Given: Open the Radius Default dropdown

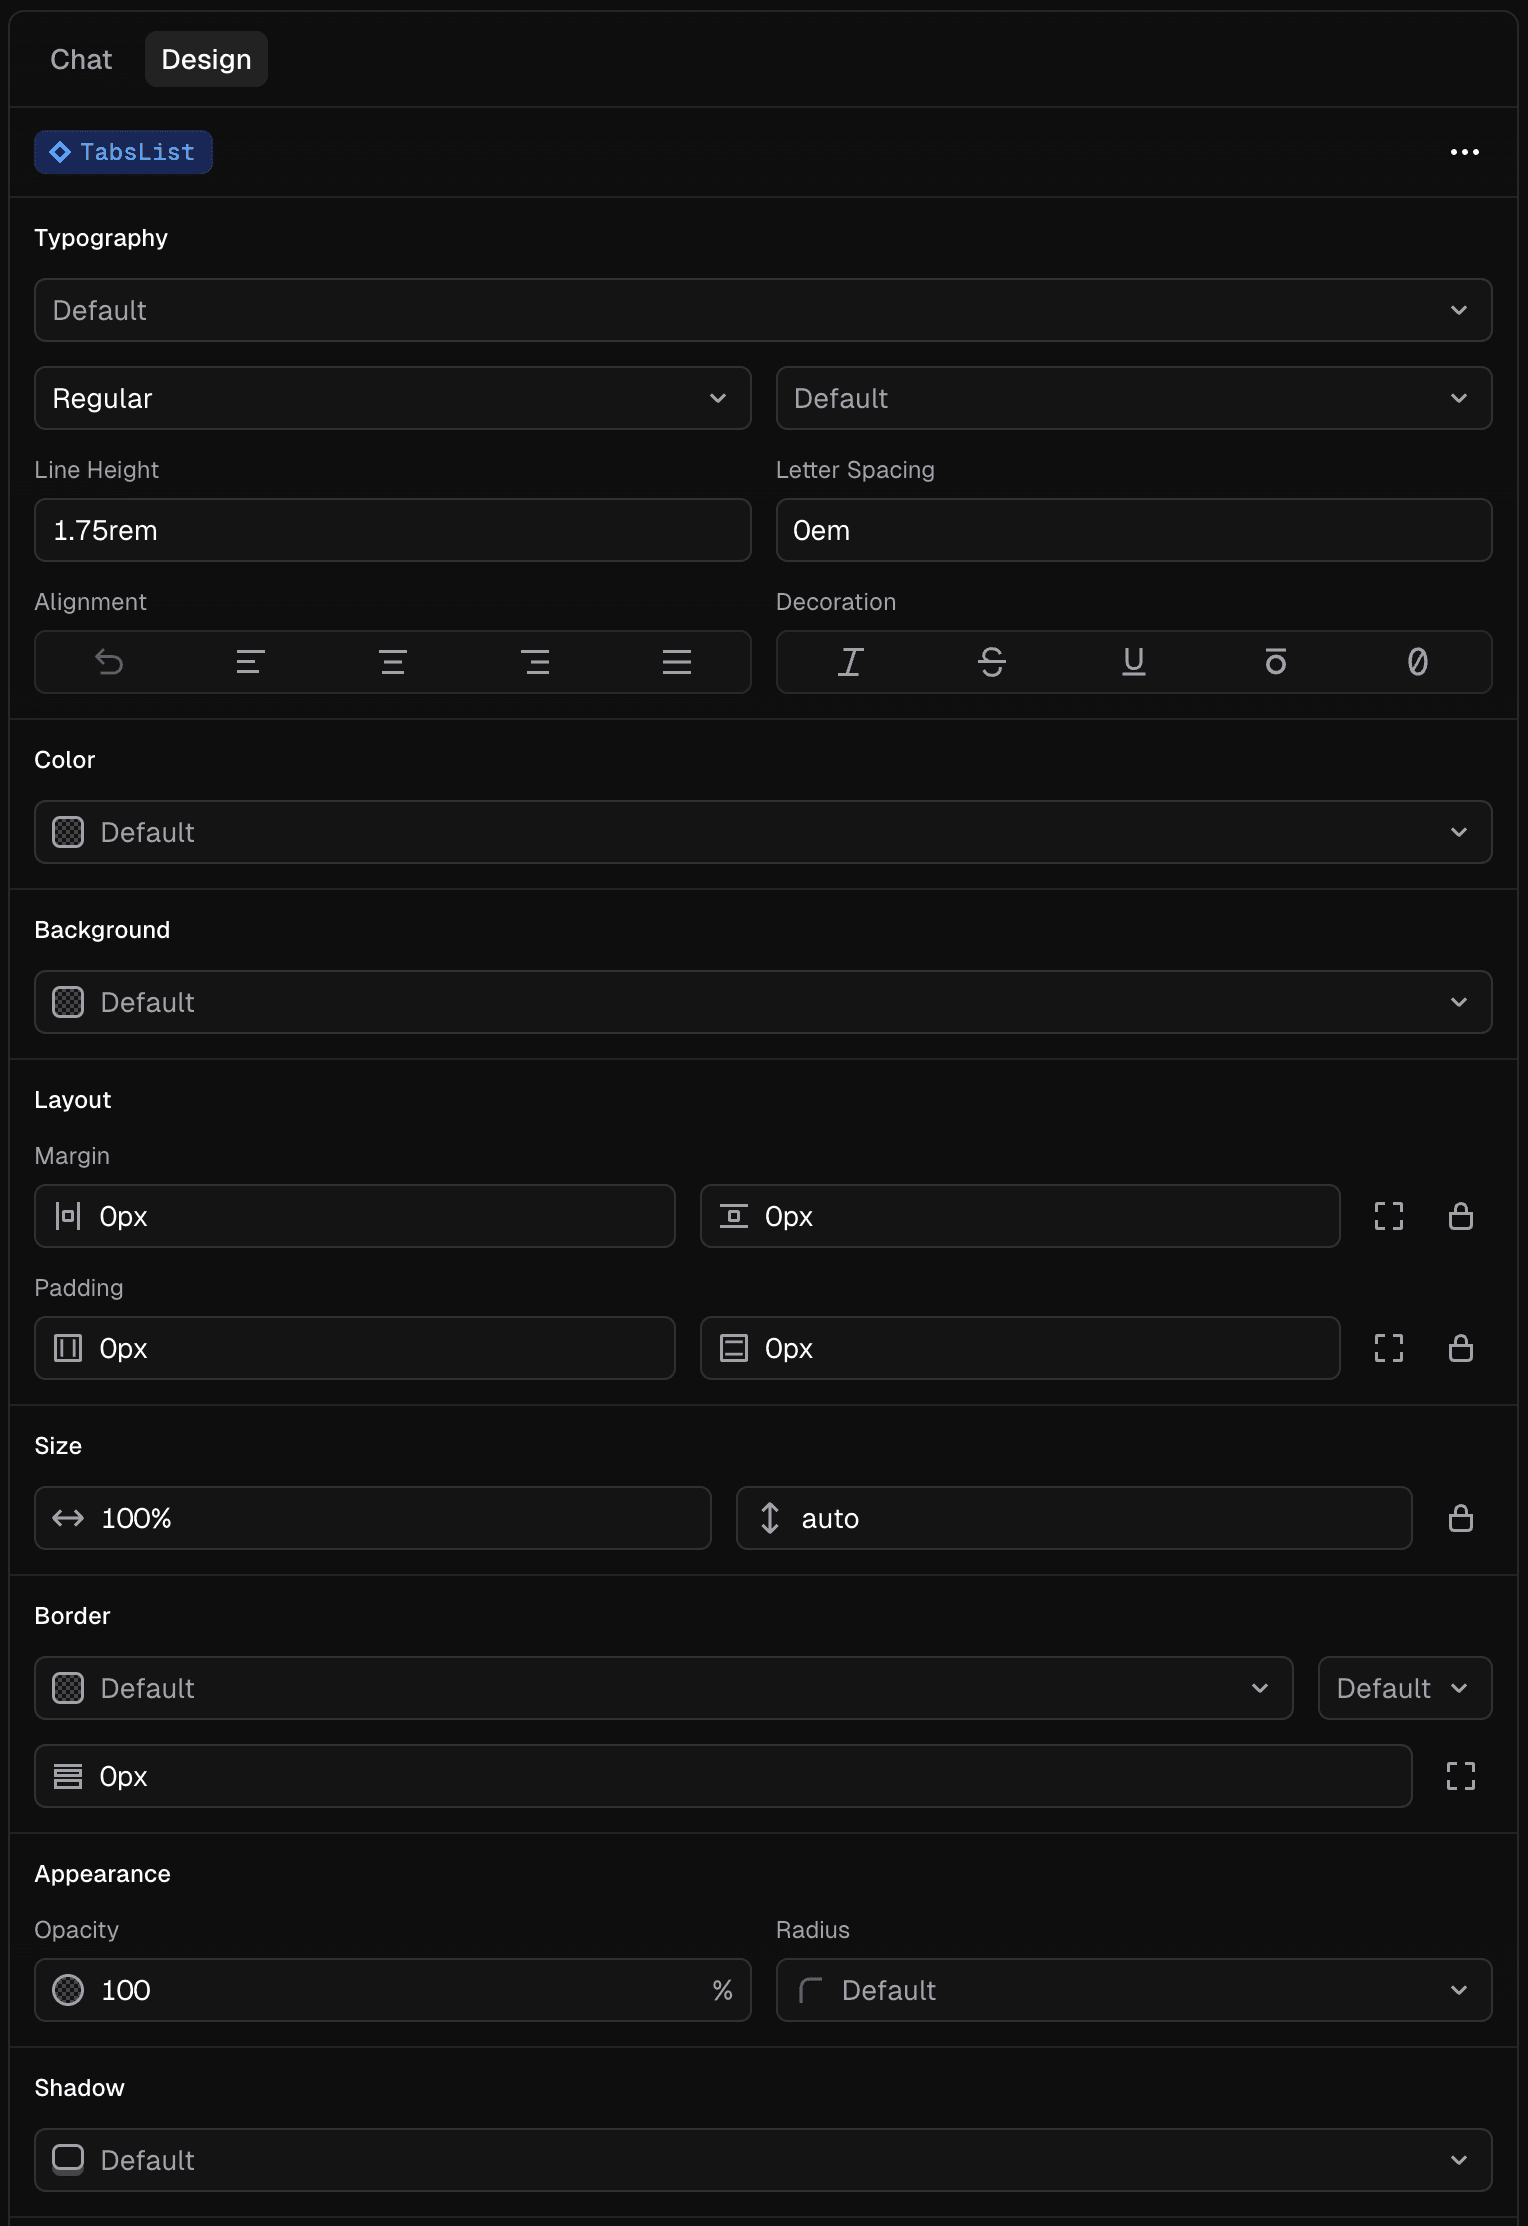Looking at the screenshot, I should pyautogui.click(x=1134, y=1990).
